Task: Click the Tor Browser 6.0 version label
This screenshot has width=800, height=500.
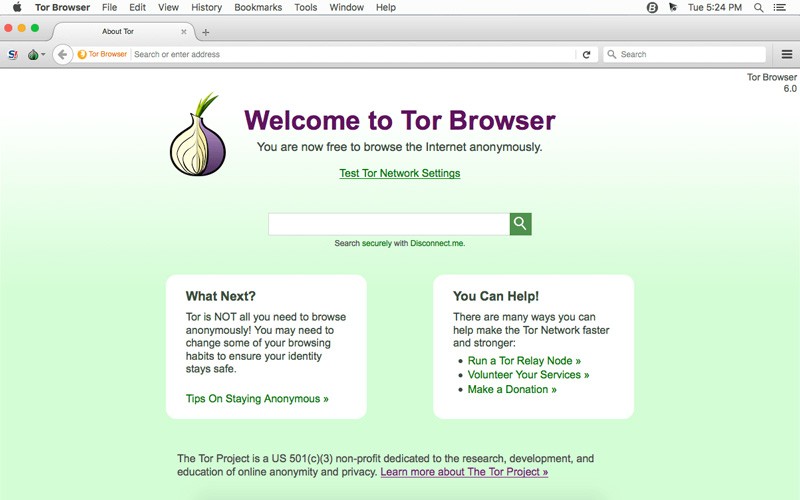Action: 772,83
